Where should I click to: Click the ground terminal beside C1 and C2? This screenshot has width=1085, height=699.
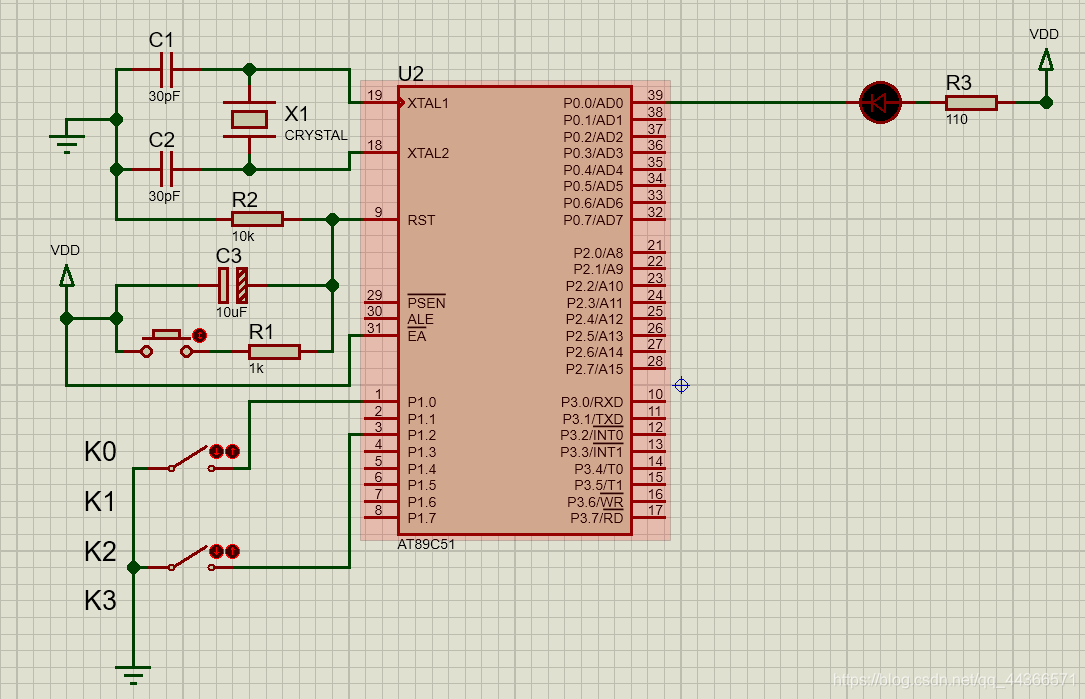point(67,143)
